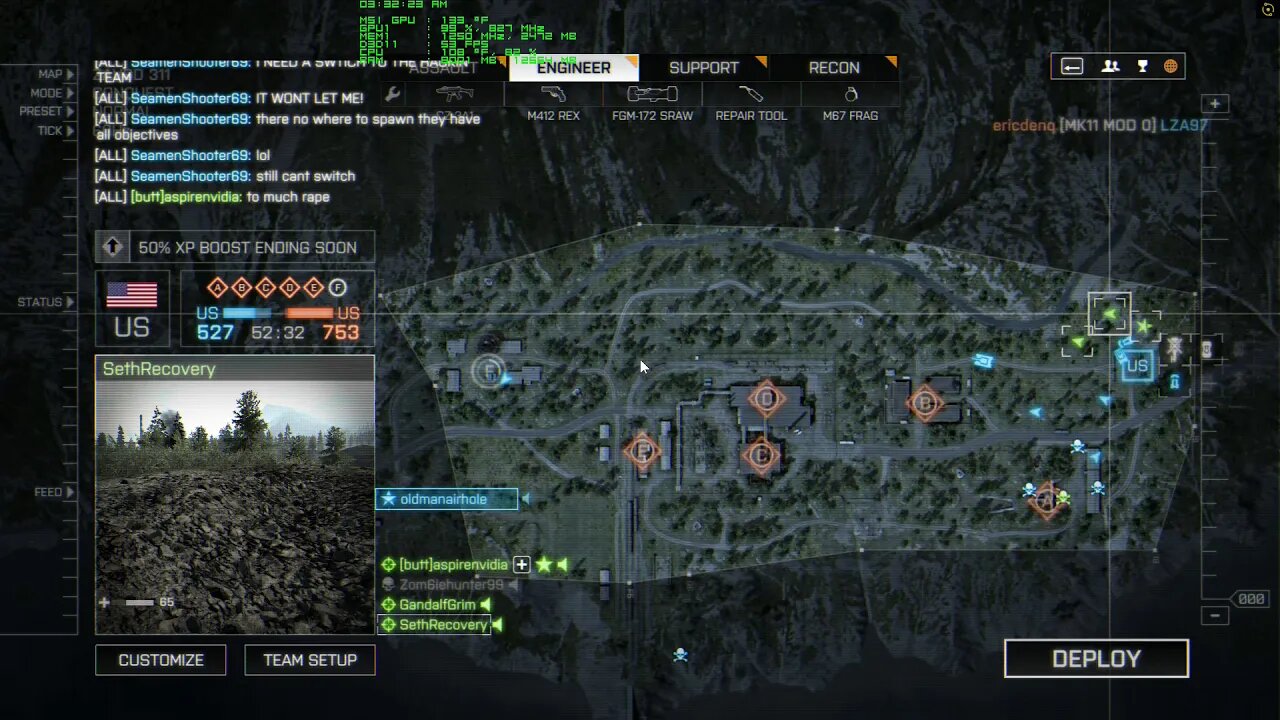
Task: Switch to the Recon class tab
Action: tap(834, 67)
